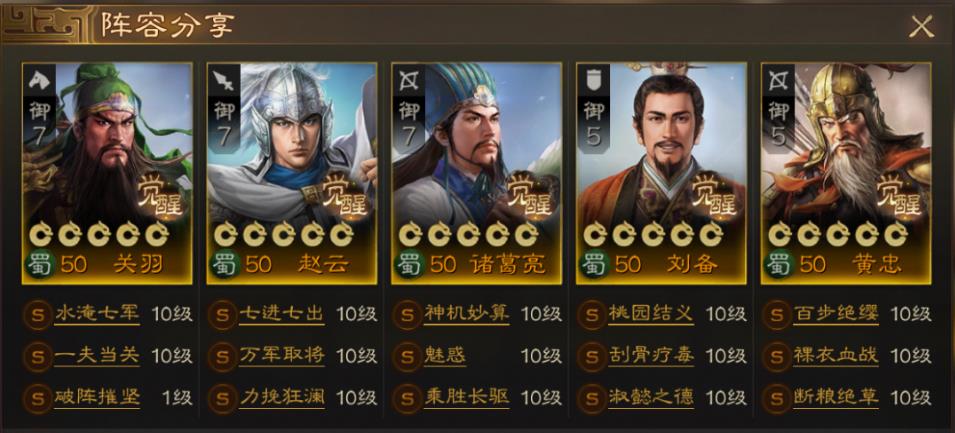The width and height of the screenshot is (955, 433).
Task: Click the cavalry troop icon on 关羽's card
Action: [39, 79]
